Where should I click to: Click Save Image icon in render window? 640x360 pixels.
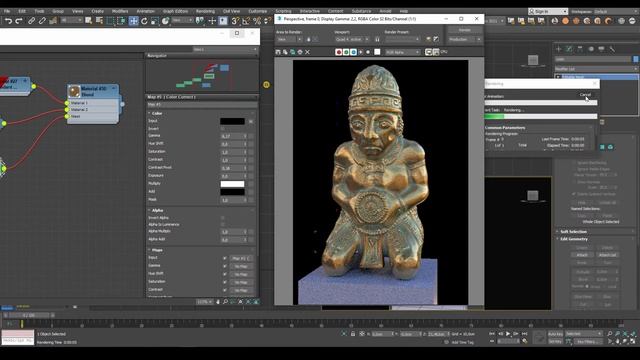[x=278, y=52]
